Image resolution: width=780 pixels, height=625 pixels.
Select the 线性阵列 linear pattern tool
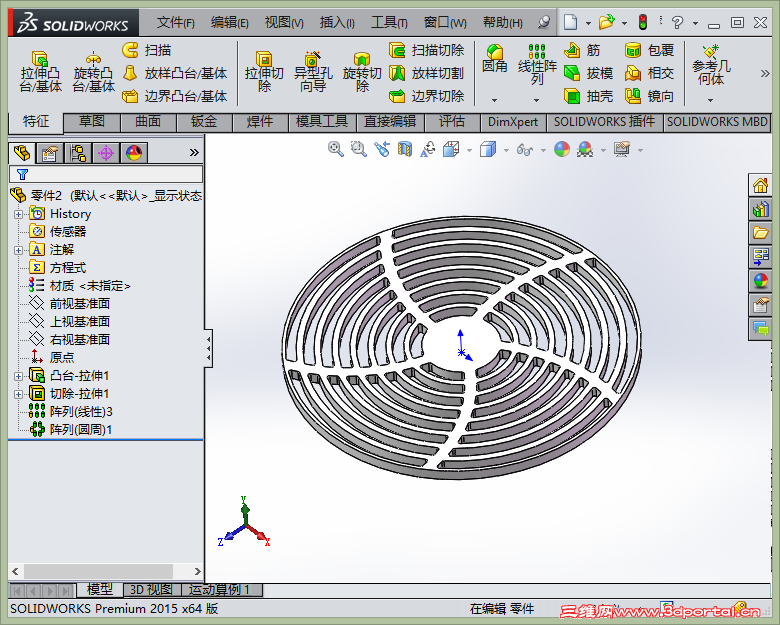click(x=537, y=64)
